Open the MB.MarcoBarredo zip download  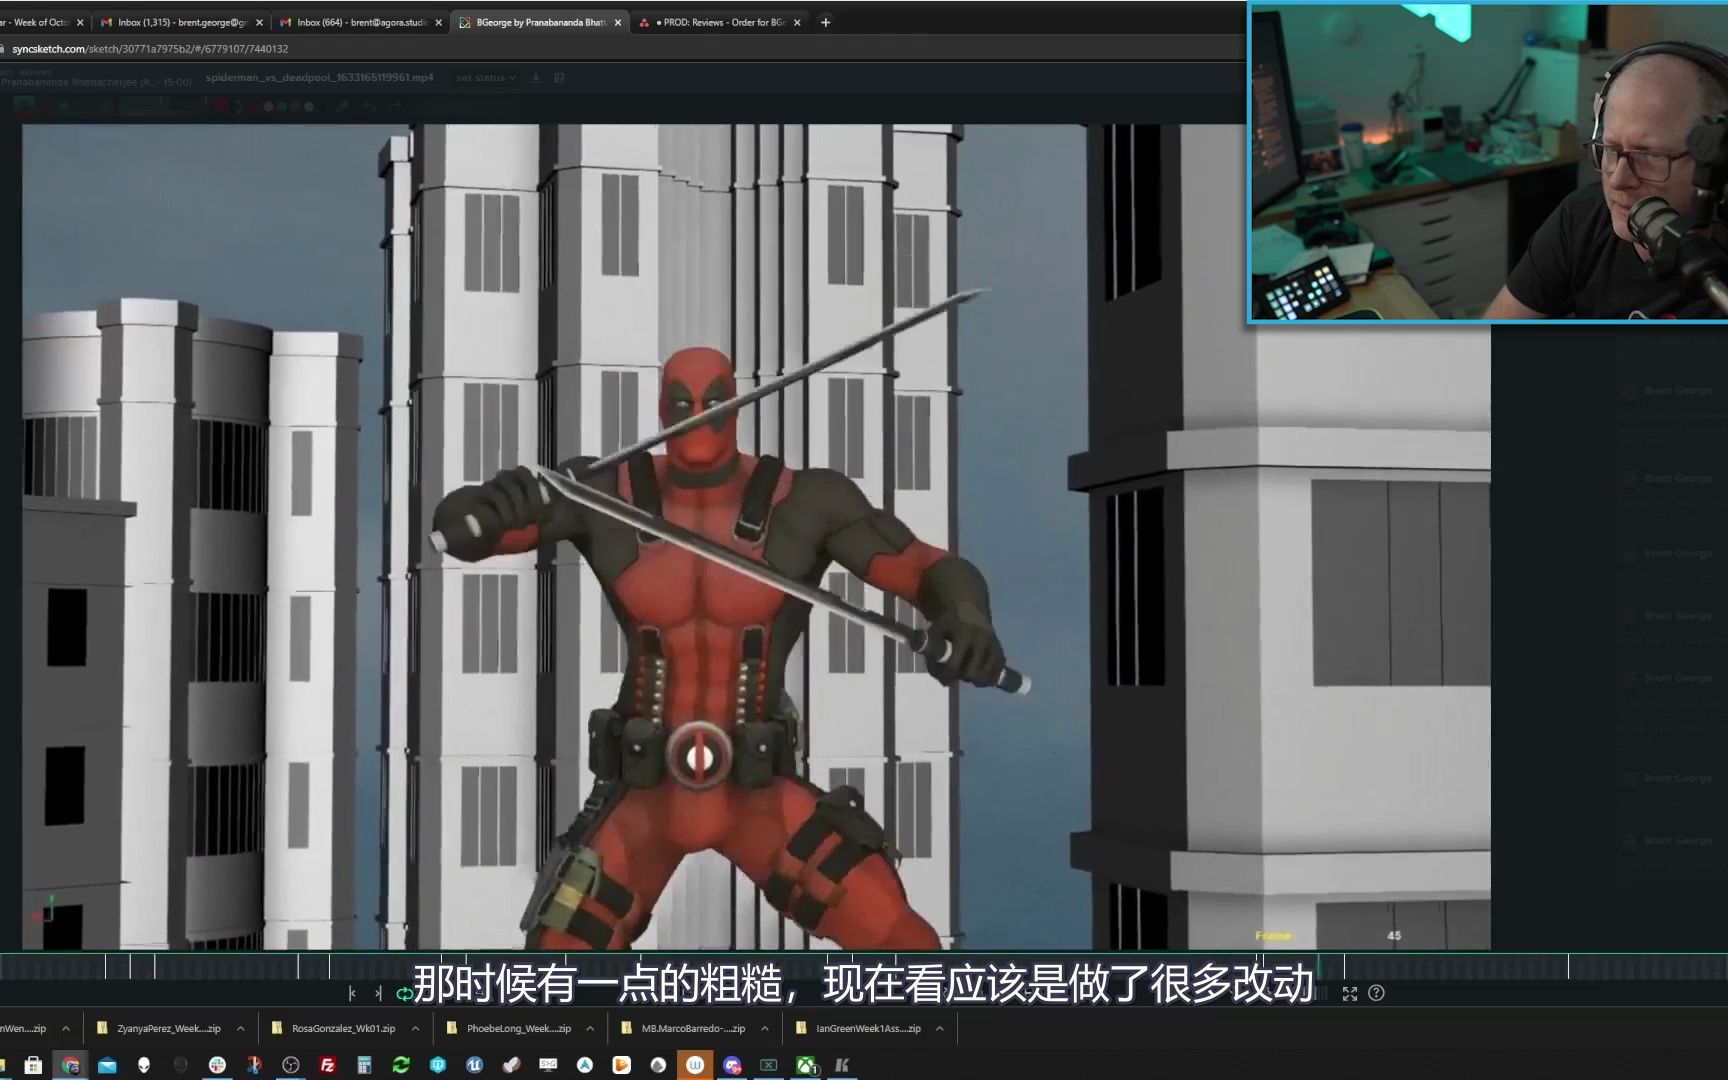point(683,1028)
